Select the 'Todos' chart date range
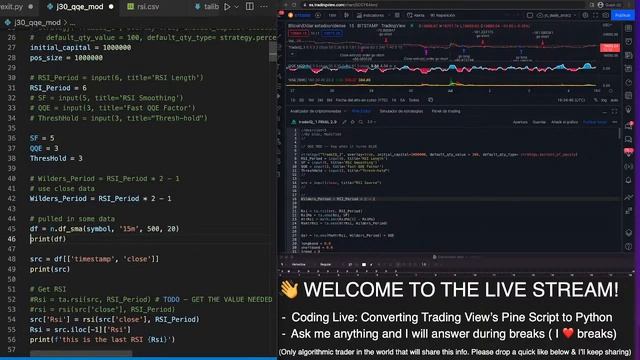 coord(414,100)
